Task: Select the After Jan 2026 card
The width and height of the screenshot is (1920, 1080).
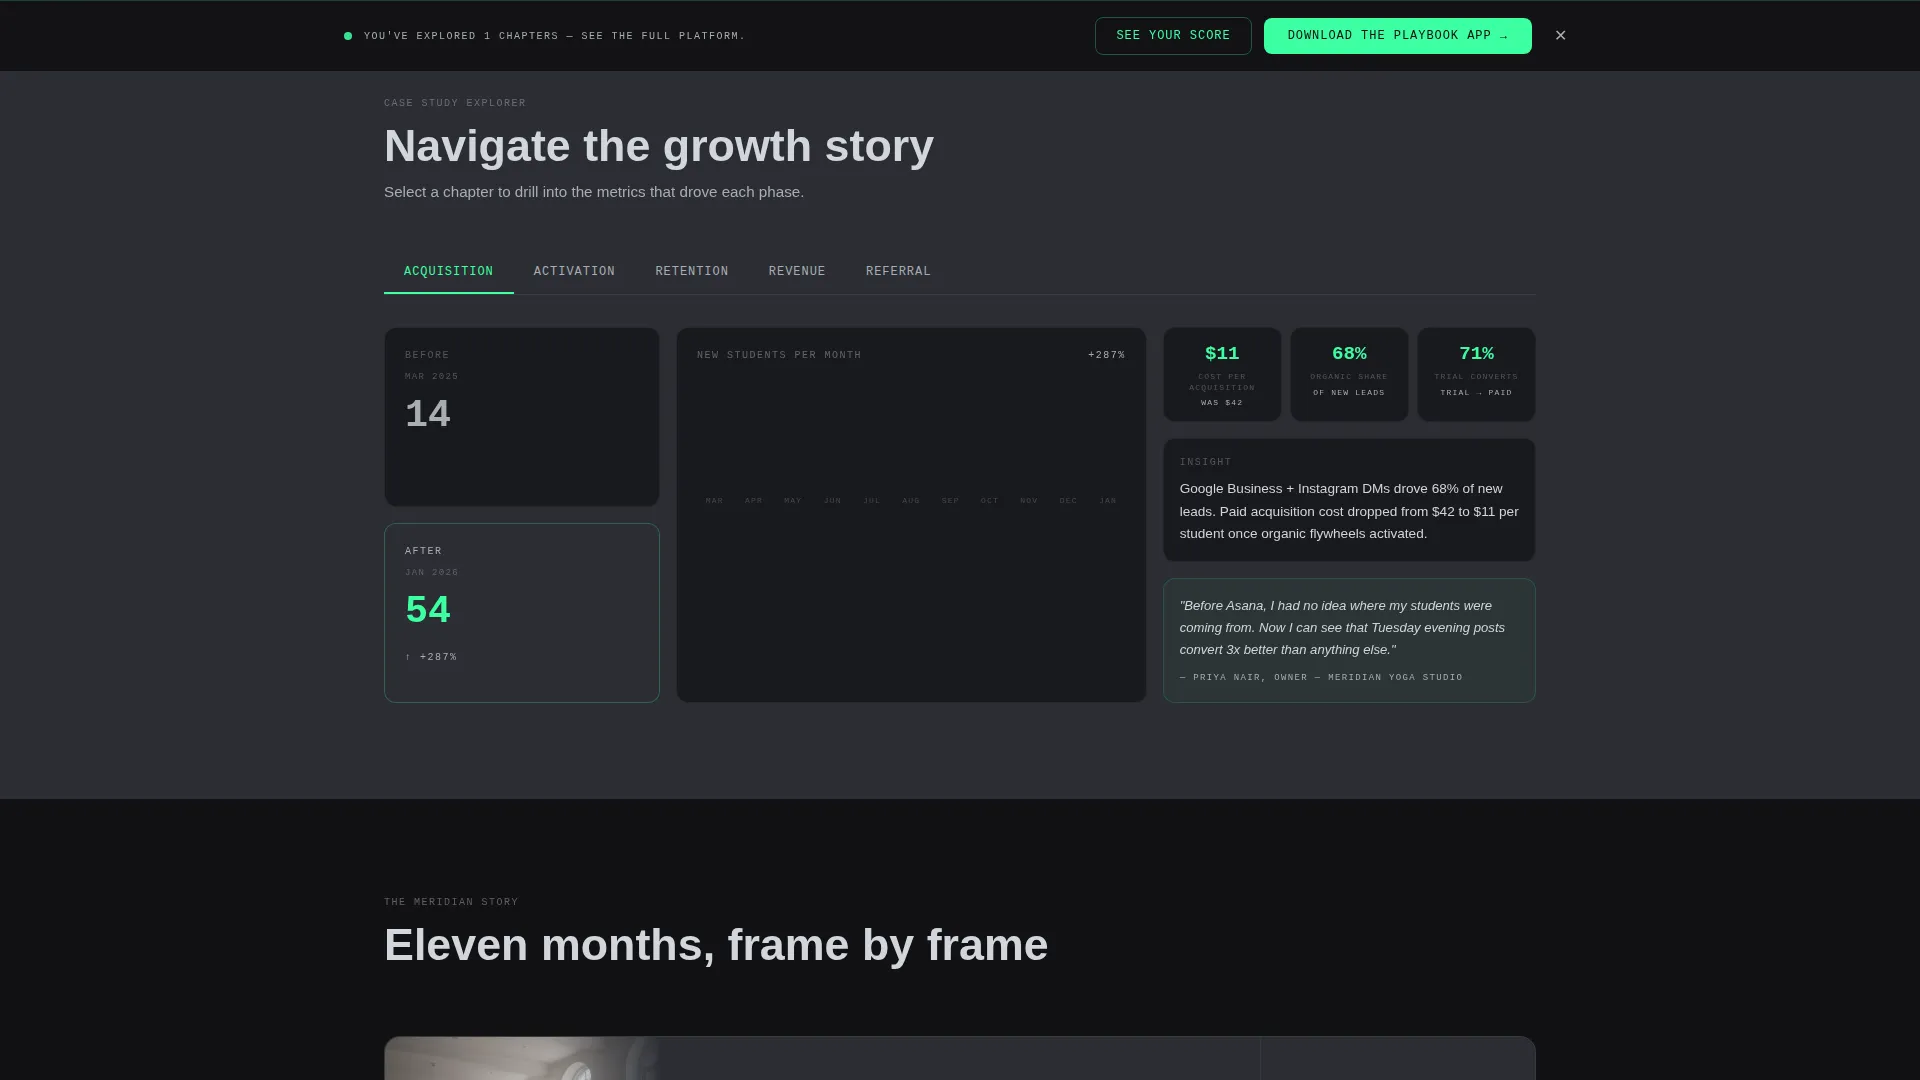Action: (522, 613)
